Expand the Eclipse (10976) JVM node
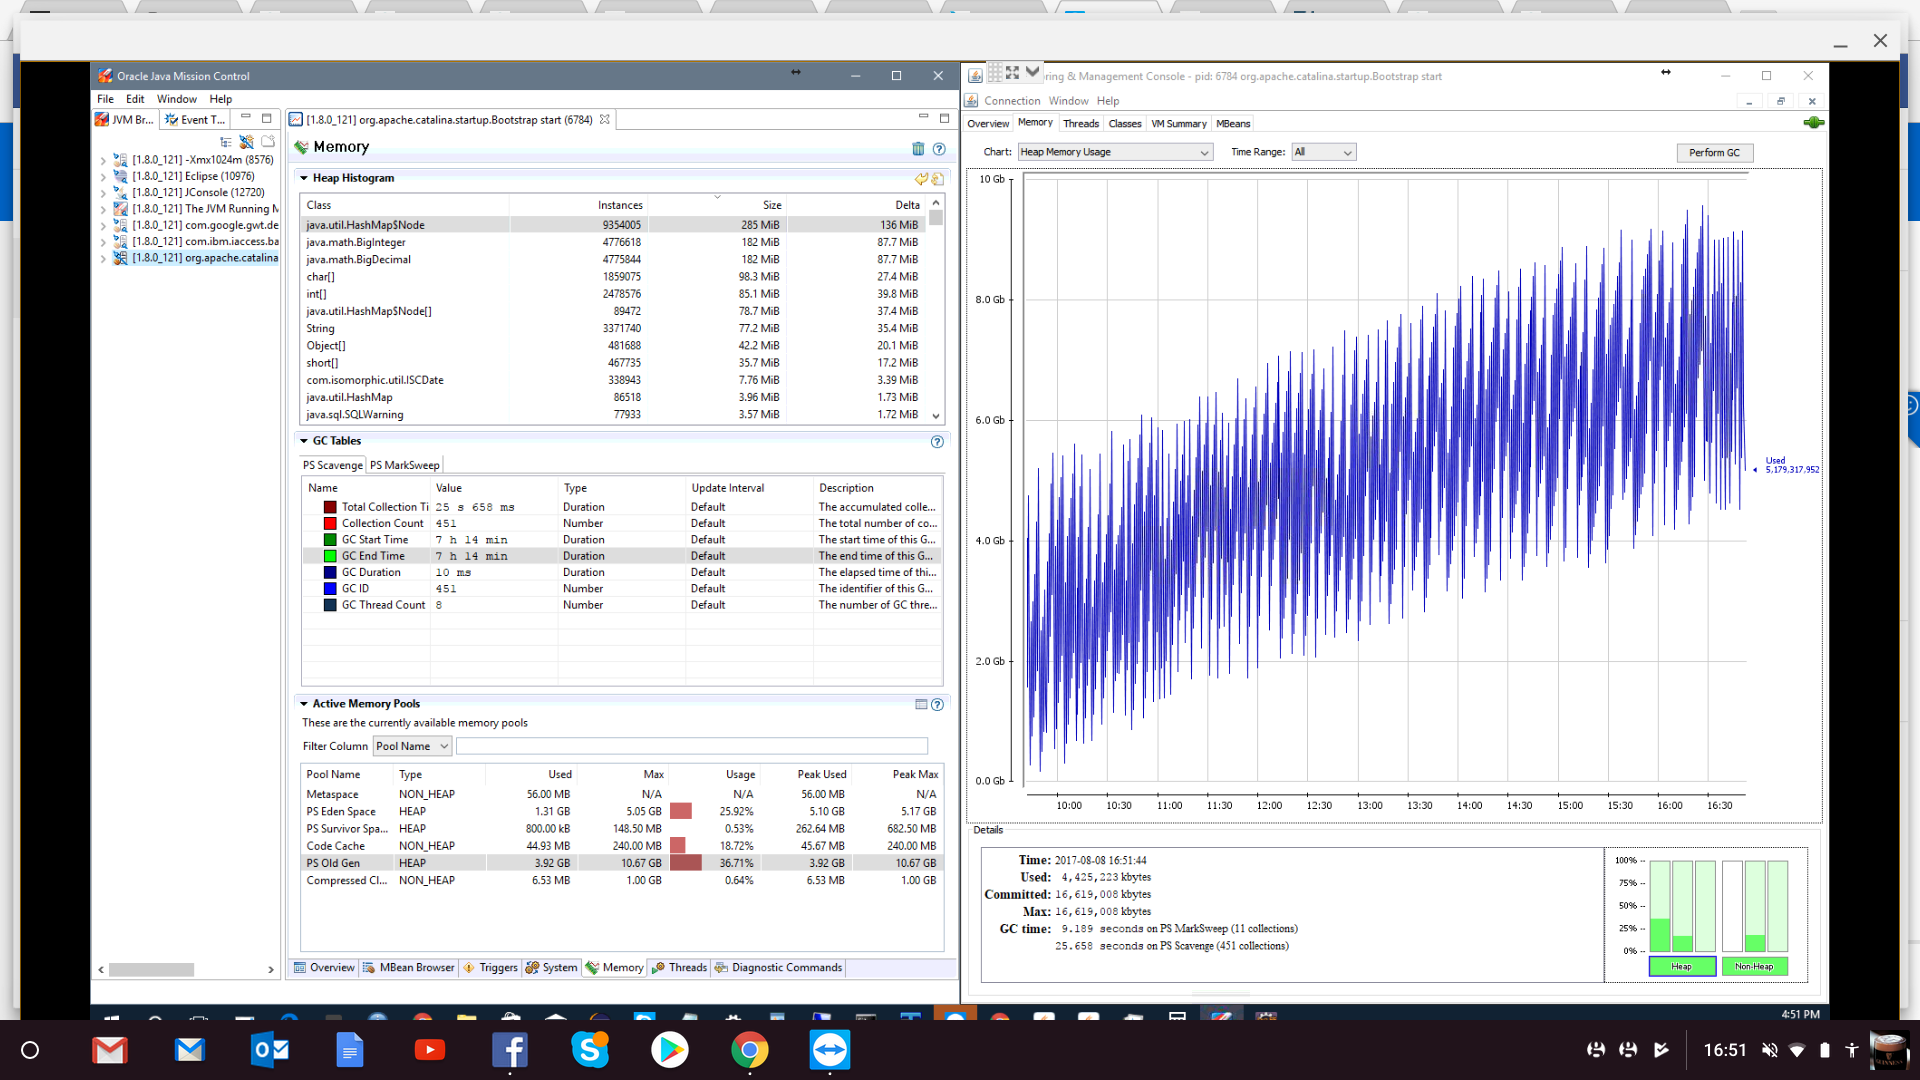Image resolution: width=1920 pixels, height=1080 pixels. tap(103, 177)
